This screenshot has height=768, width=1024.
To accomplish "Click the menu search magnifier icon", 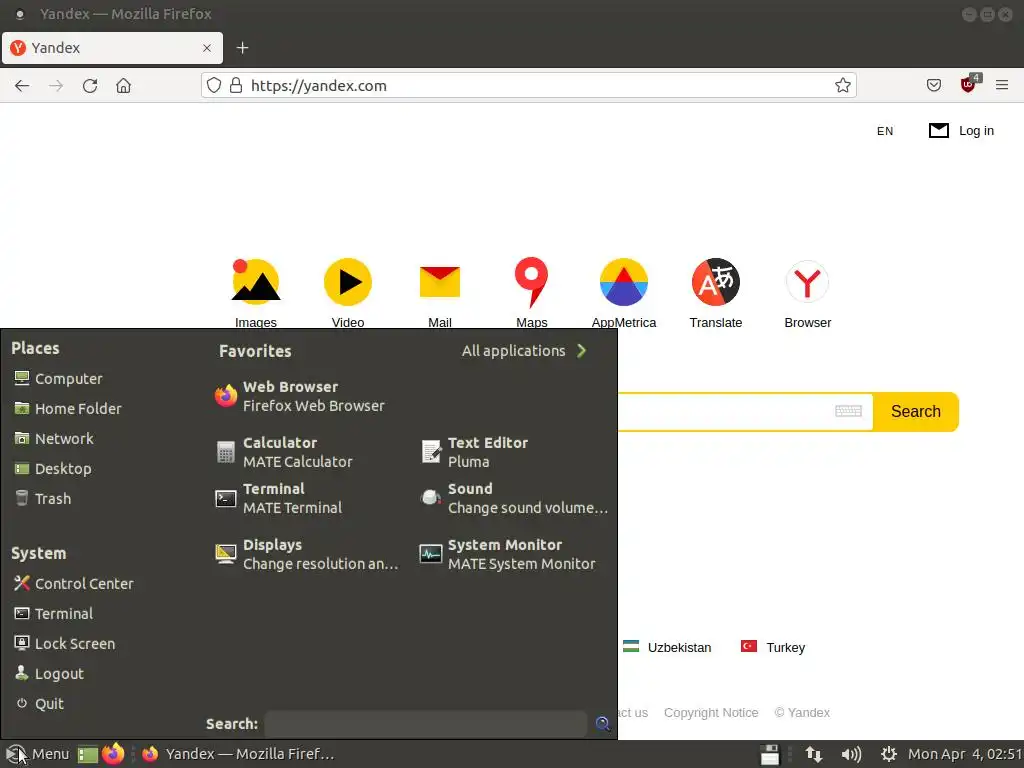I will 603,724.
